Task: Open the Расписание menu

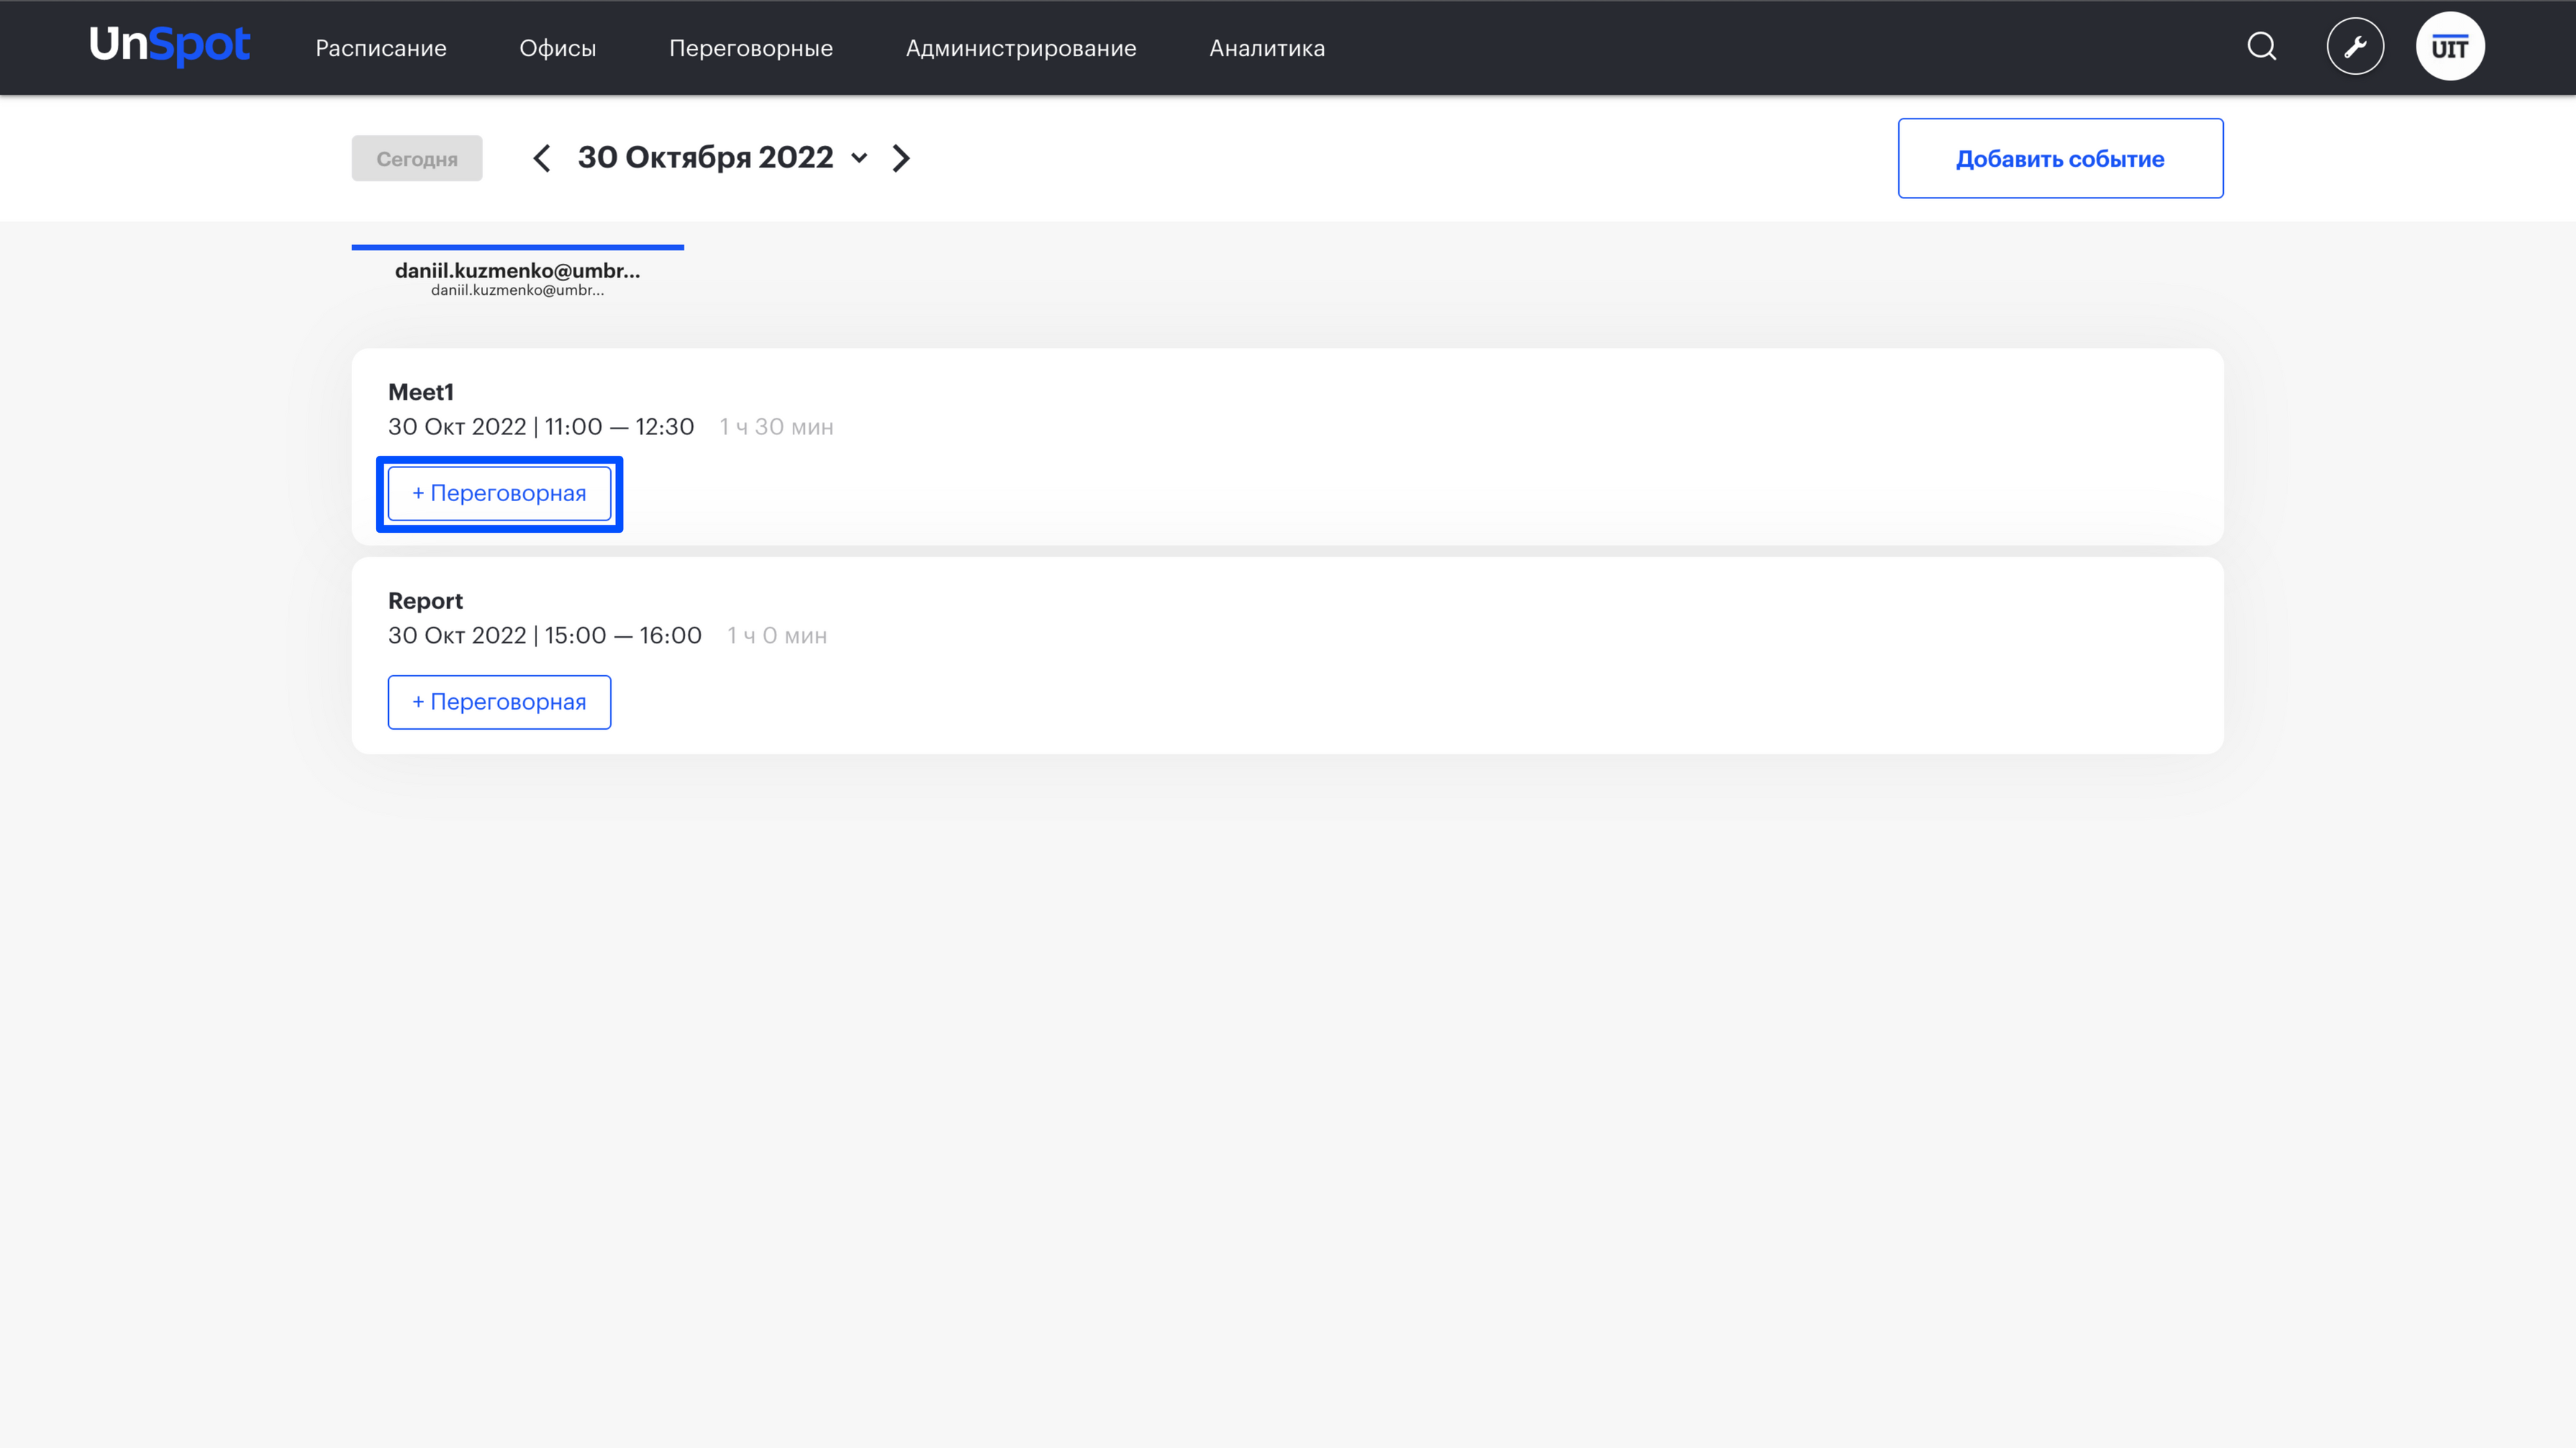Action: click(x=381, y=48)
